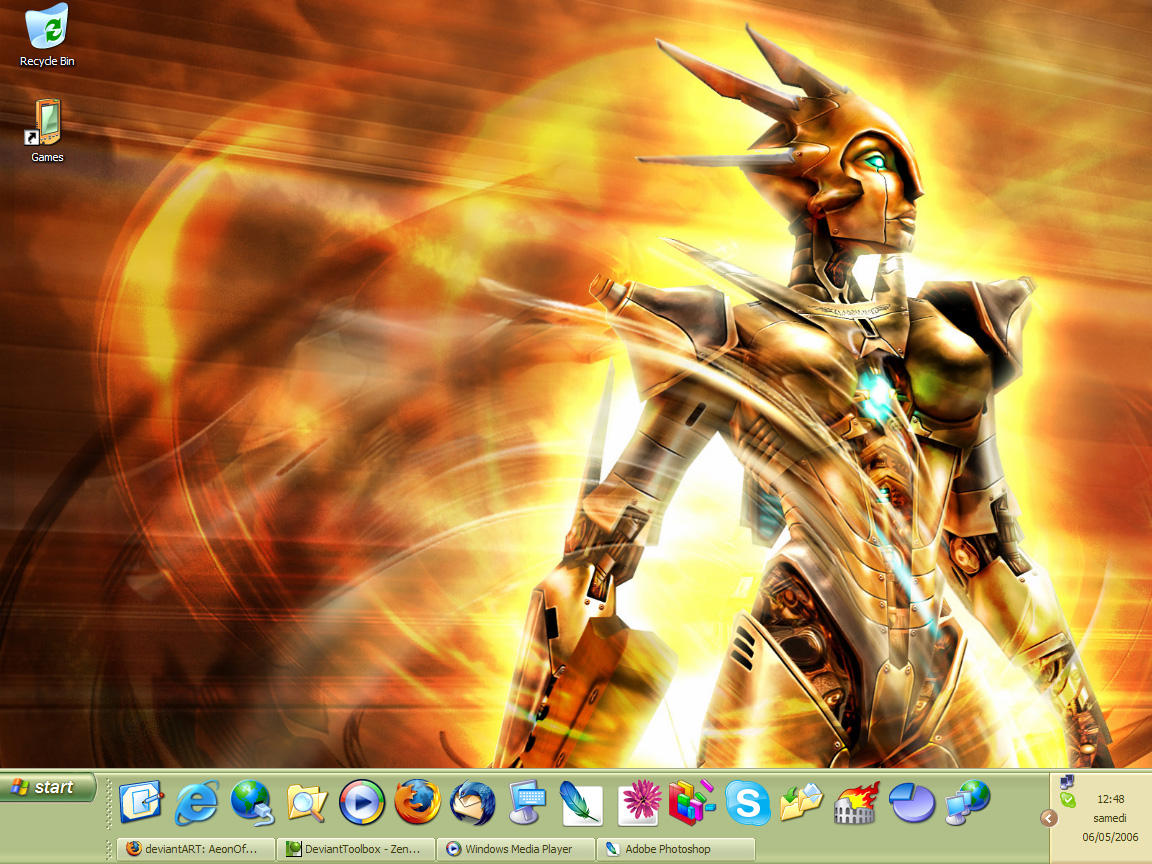
Task: Launch Internet Explorer from quick launch
Action: [x=196, y=802]
